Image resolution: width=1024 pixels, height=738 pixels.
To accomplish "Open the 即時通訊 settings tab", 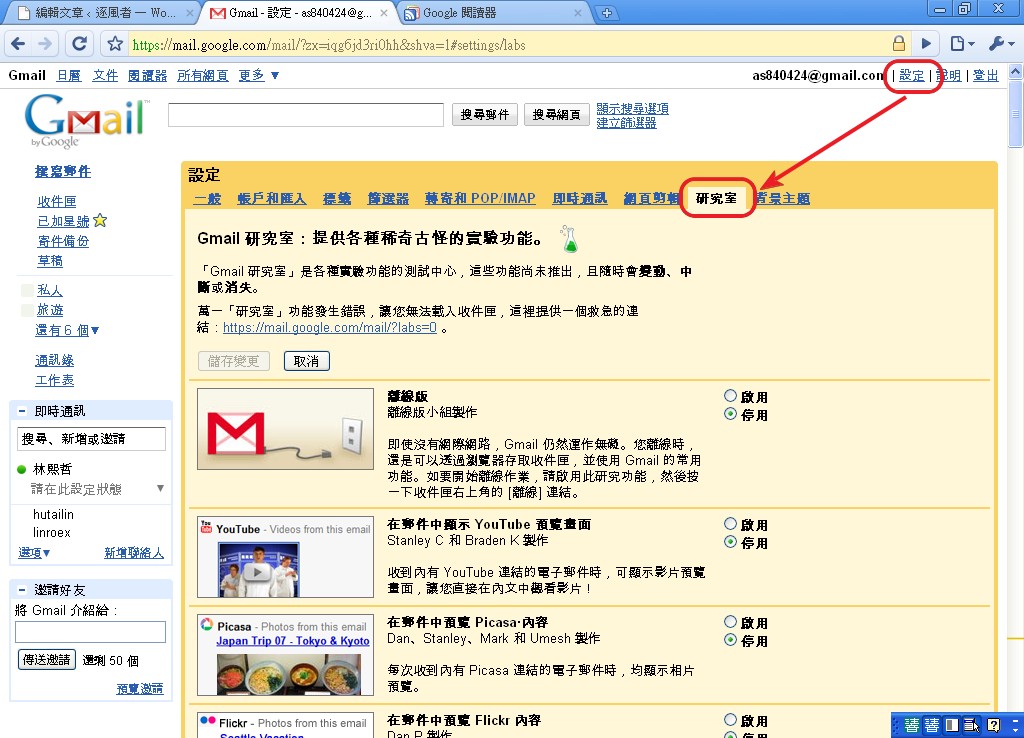I will (x=579, y=199).
